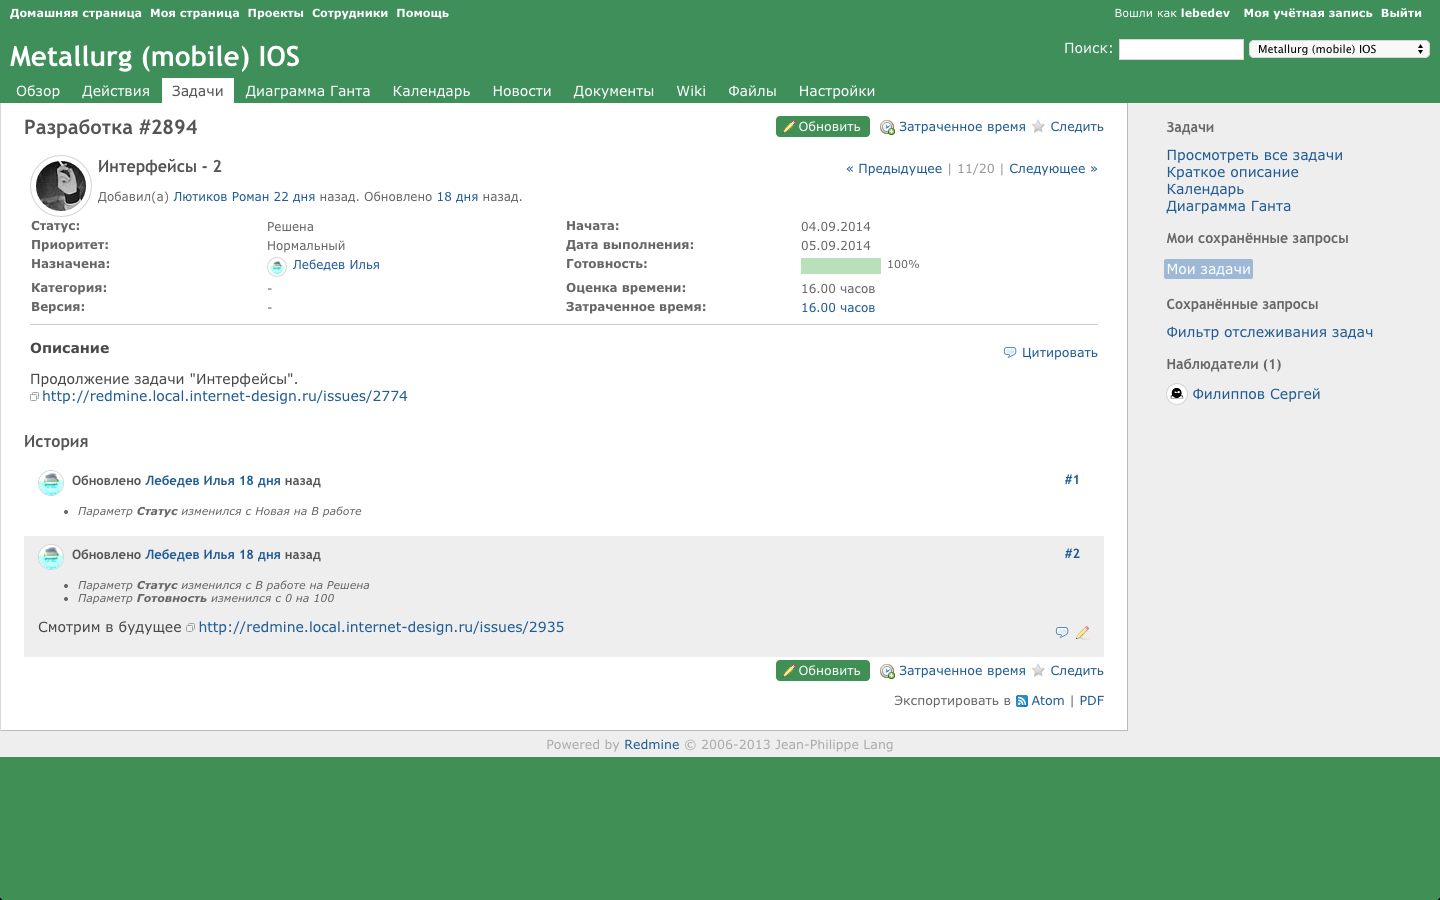
Task: Click the assignee avatar beside Лебедев Илья
Action: pos(277,266)
